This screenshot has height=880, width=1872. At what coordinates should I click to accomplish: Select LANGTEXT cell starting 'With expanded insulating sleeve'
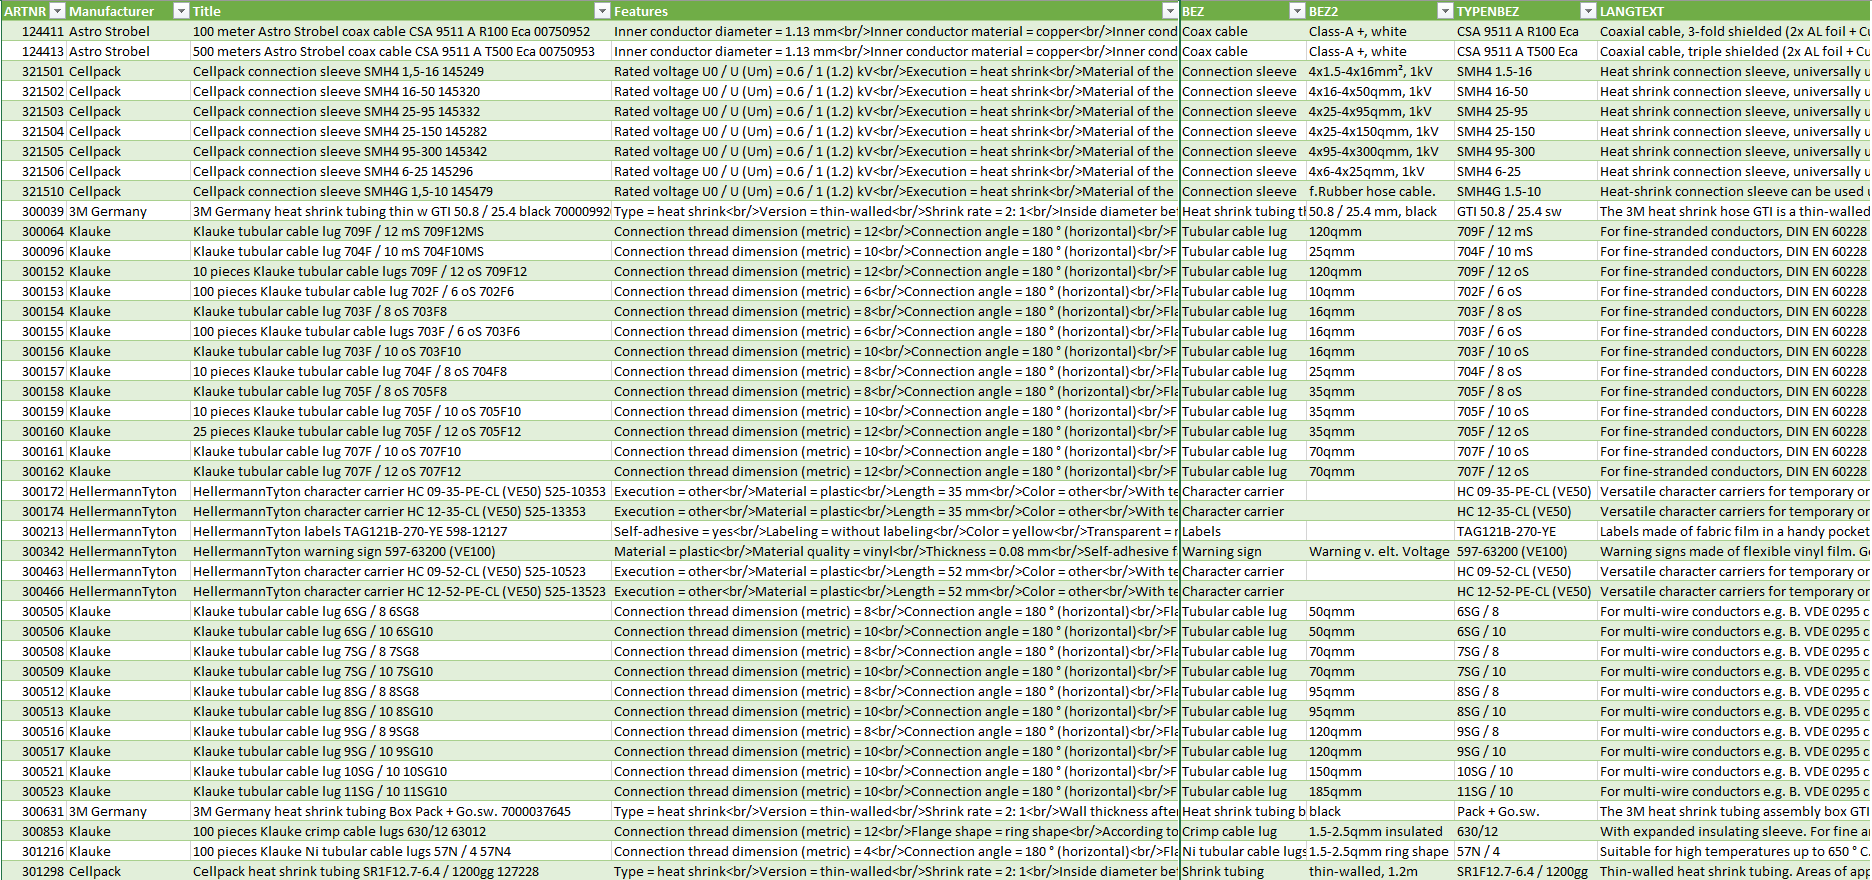(1734, 831)
